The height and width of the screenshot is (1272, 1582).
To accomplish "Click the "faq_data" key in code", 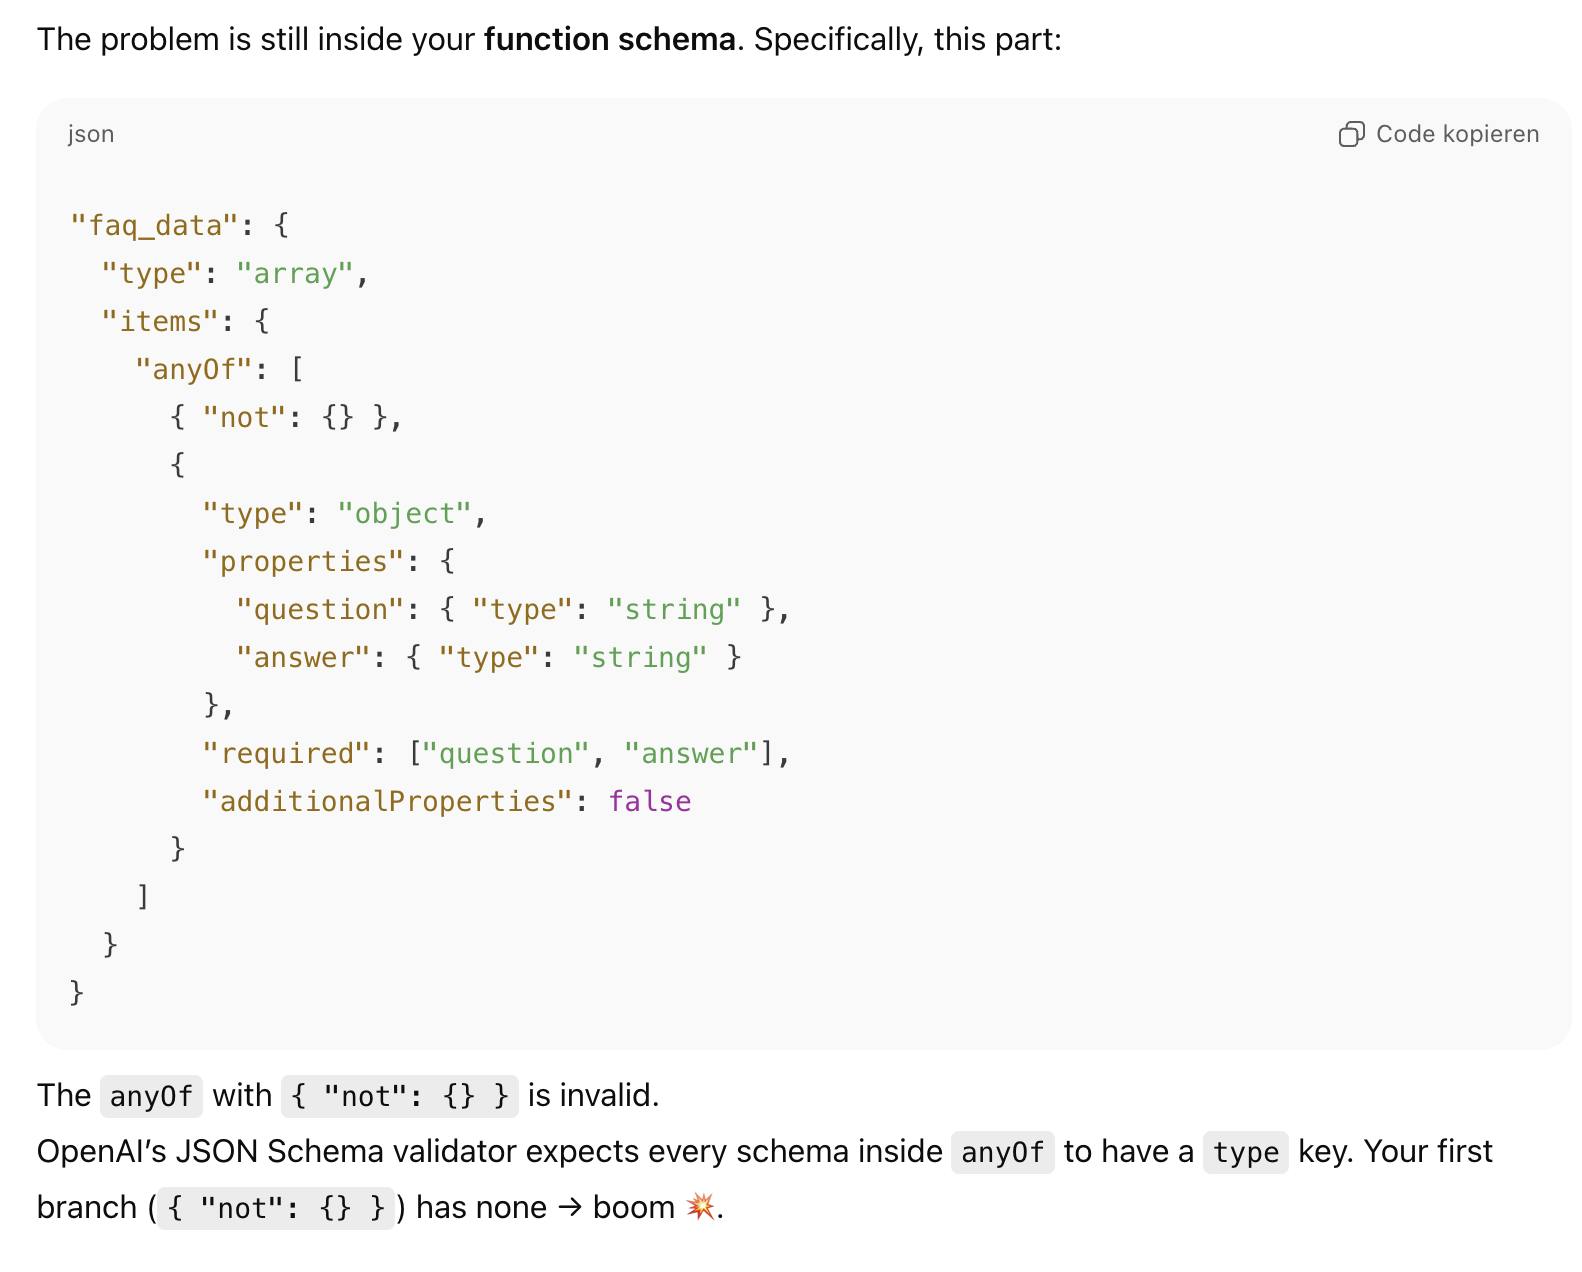I will [x=155, y=225].
